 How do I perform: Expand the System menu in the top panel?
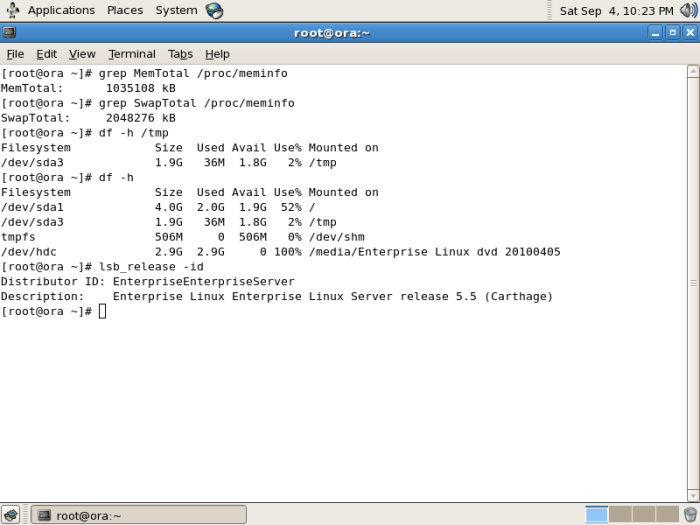[176, 10]
